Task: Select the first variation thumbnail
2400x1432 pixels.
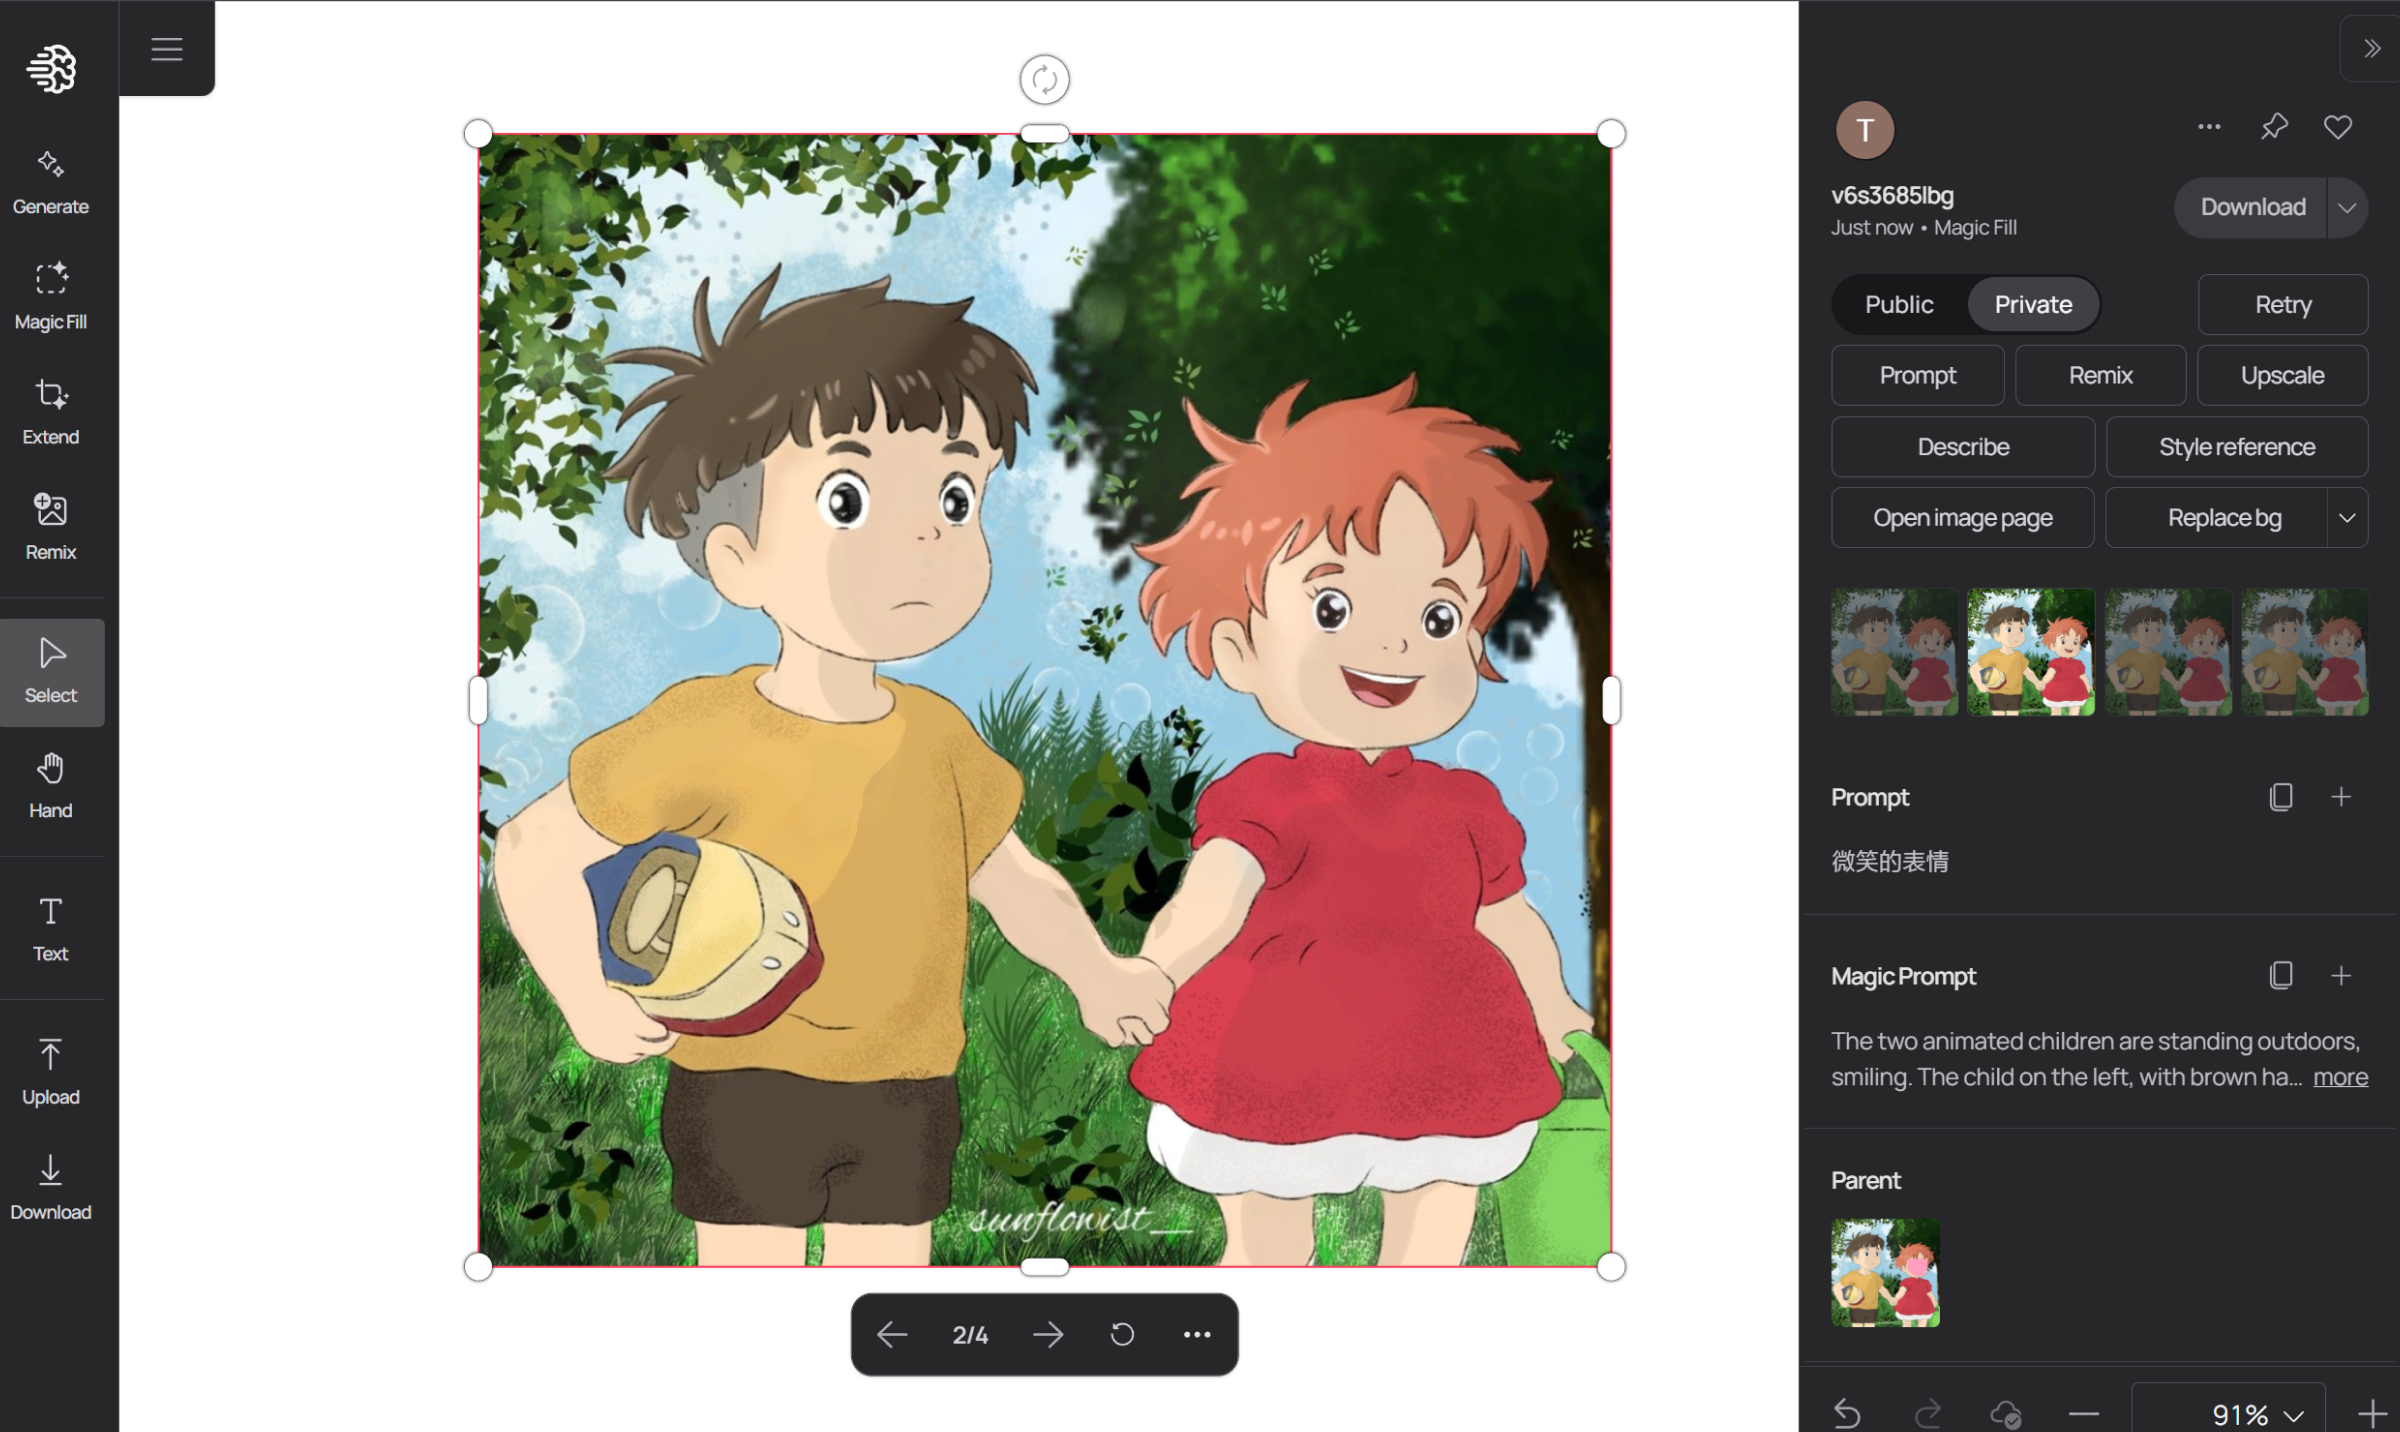Action: pyautogui.click(x=1894, y=652)
